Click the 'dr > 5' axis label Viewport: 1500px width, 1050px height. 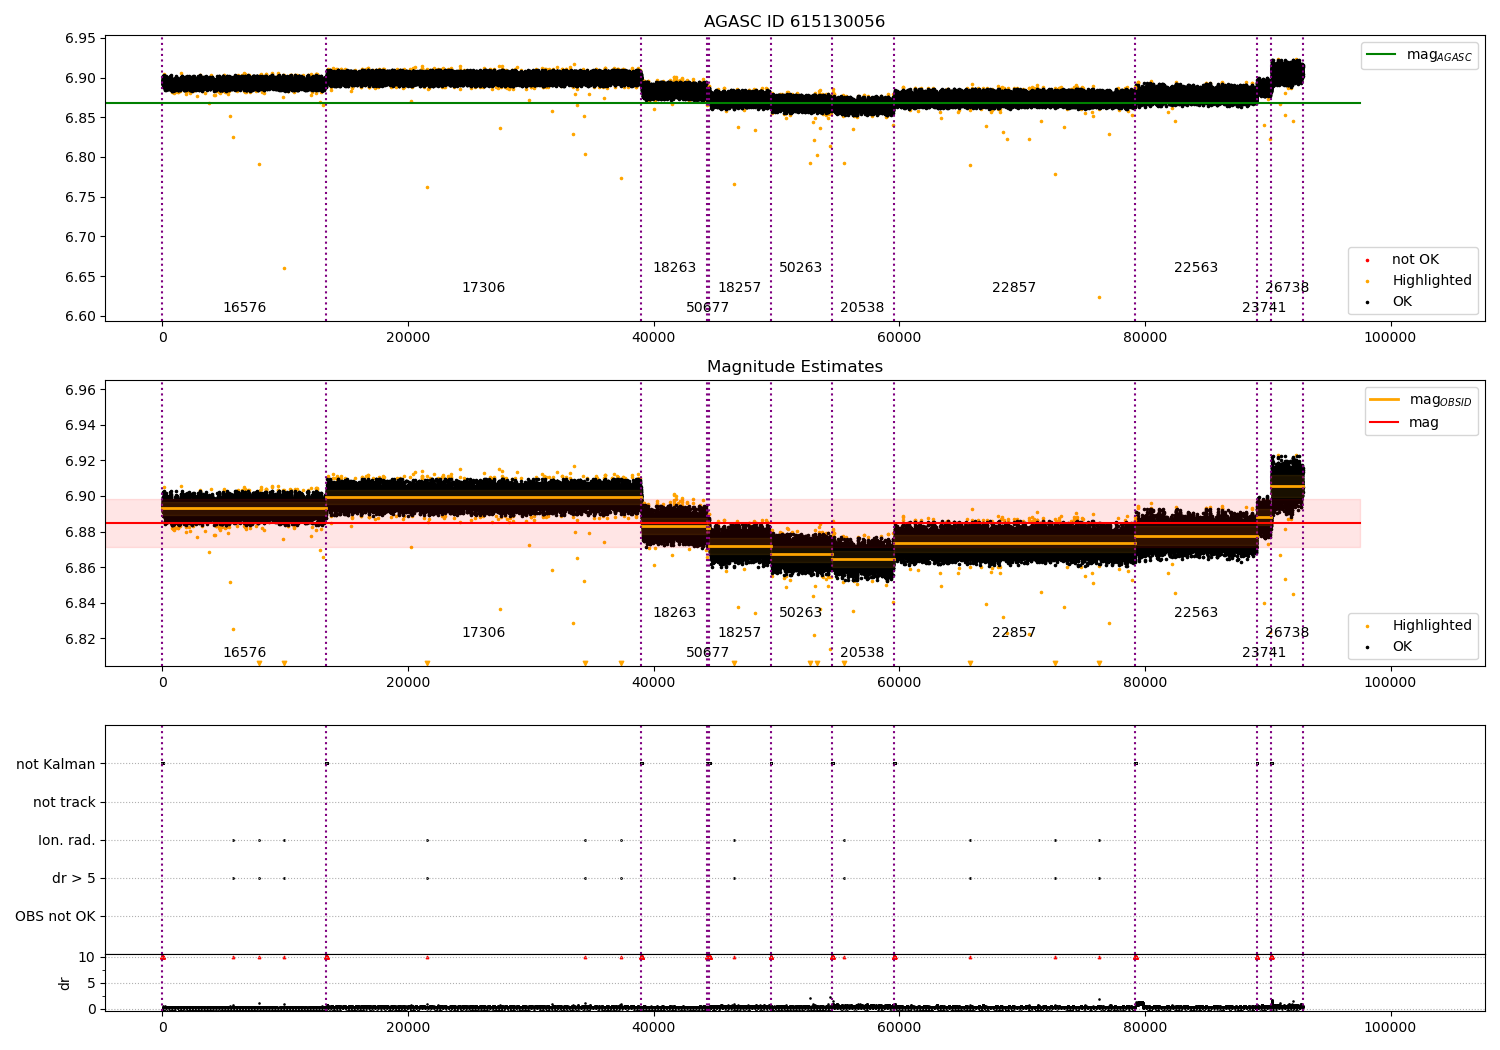74,878
